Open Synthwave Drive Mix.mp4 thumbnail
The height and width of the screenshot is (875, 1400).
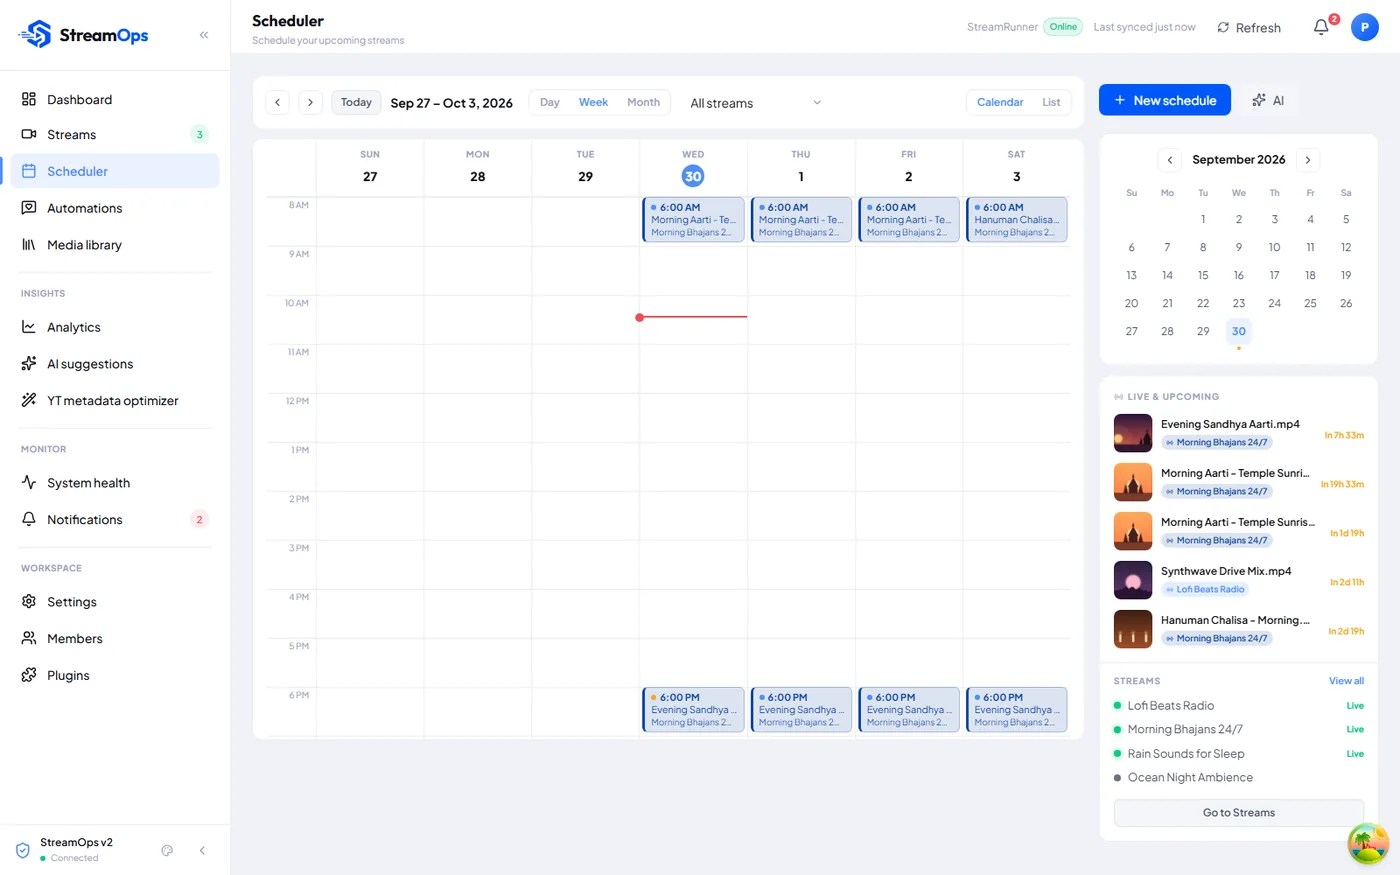(x=1133, y=580)
